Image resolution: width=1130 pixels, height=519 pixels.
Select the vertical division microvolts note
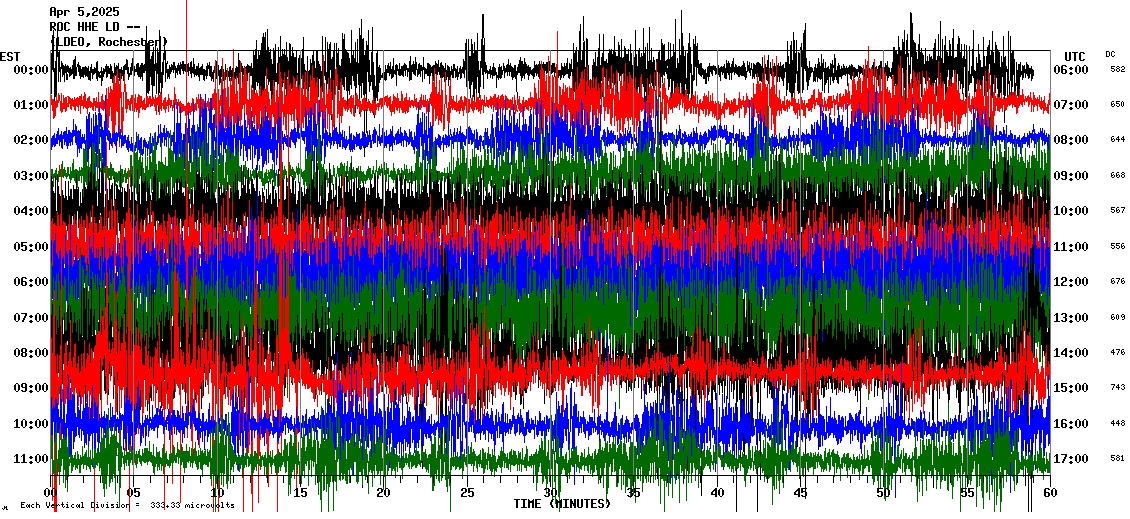(x=127, y=505)
